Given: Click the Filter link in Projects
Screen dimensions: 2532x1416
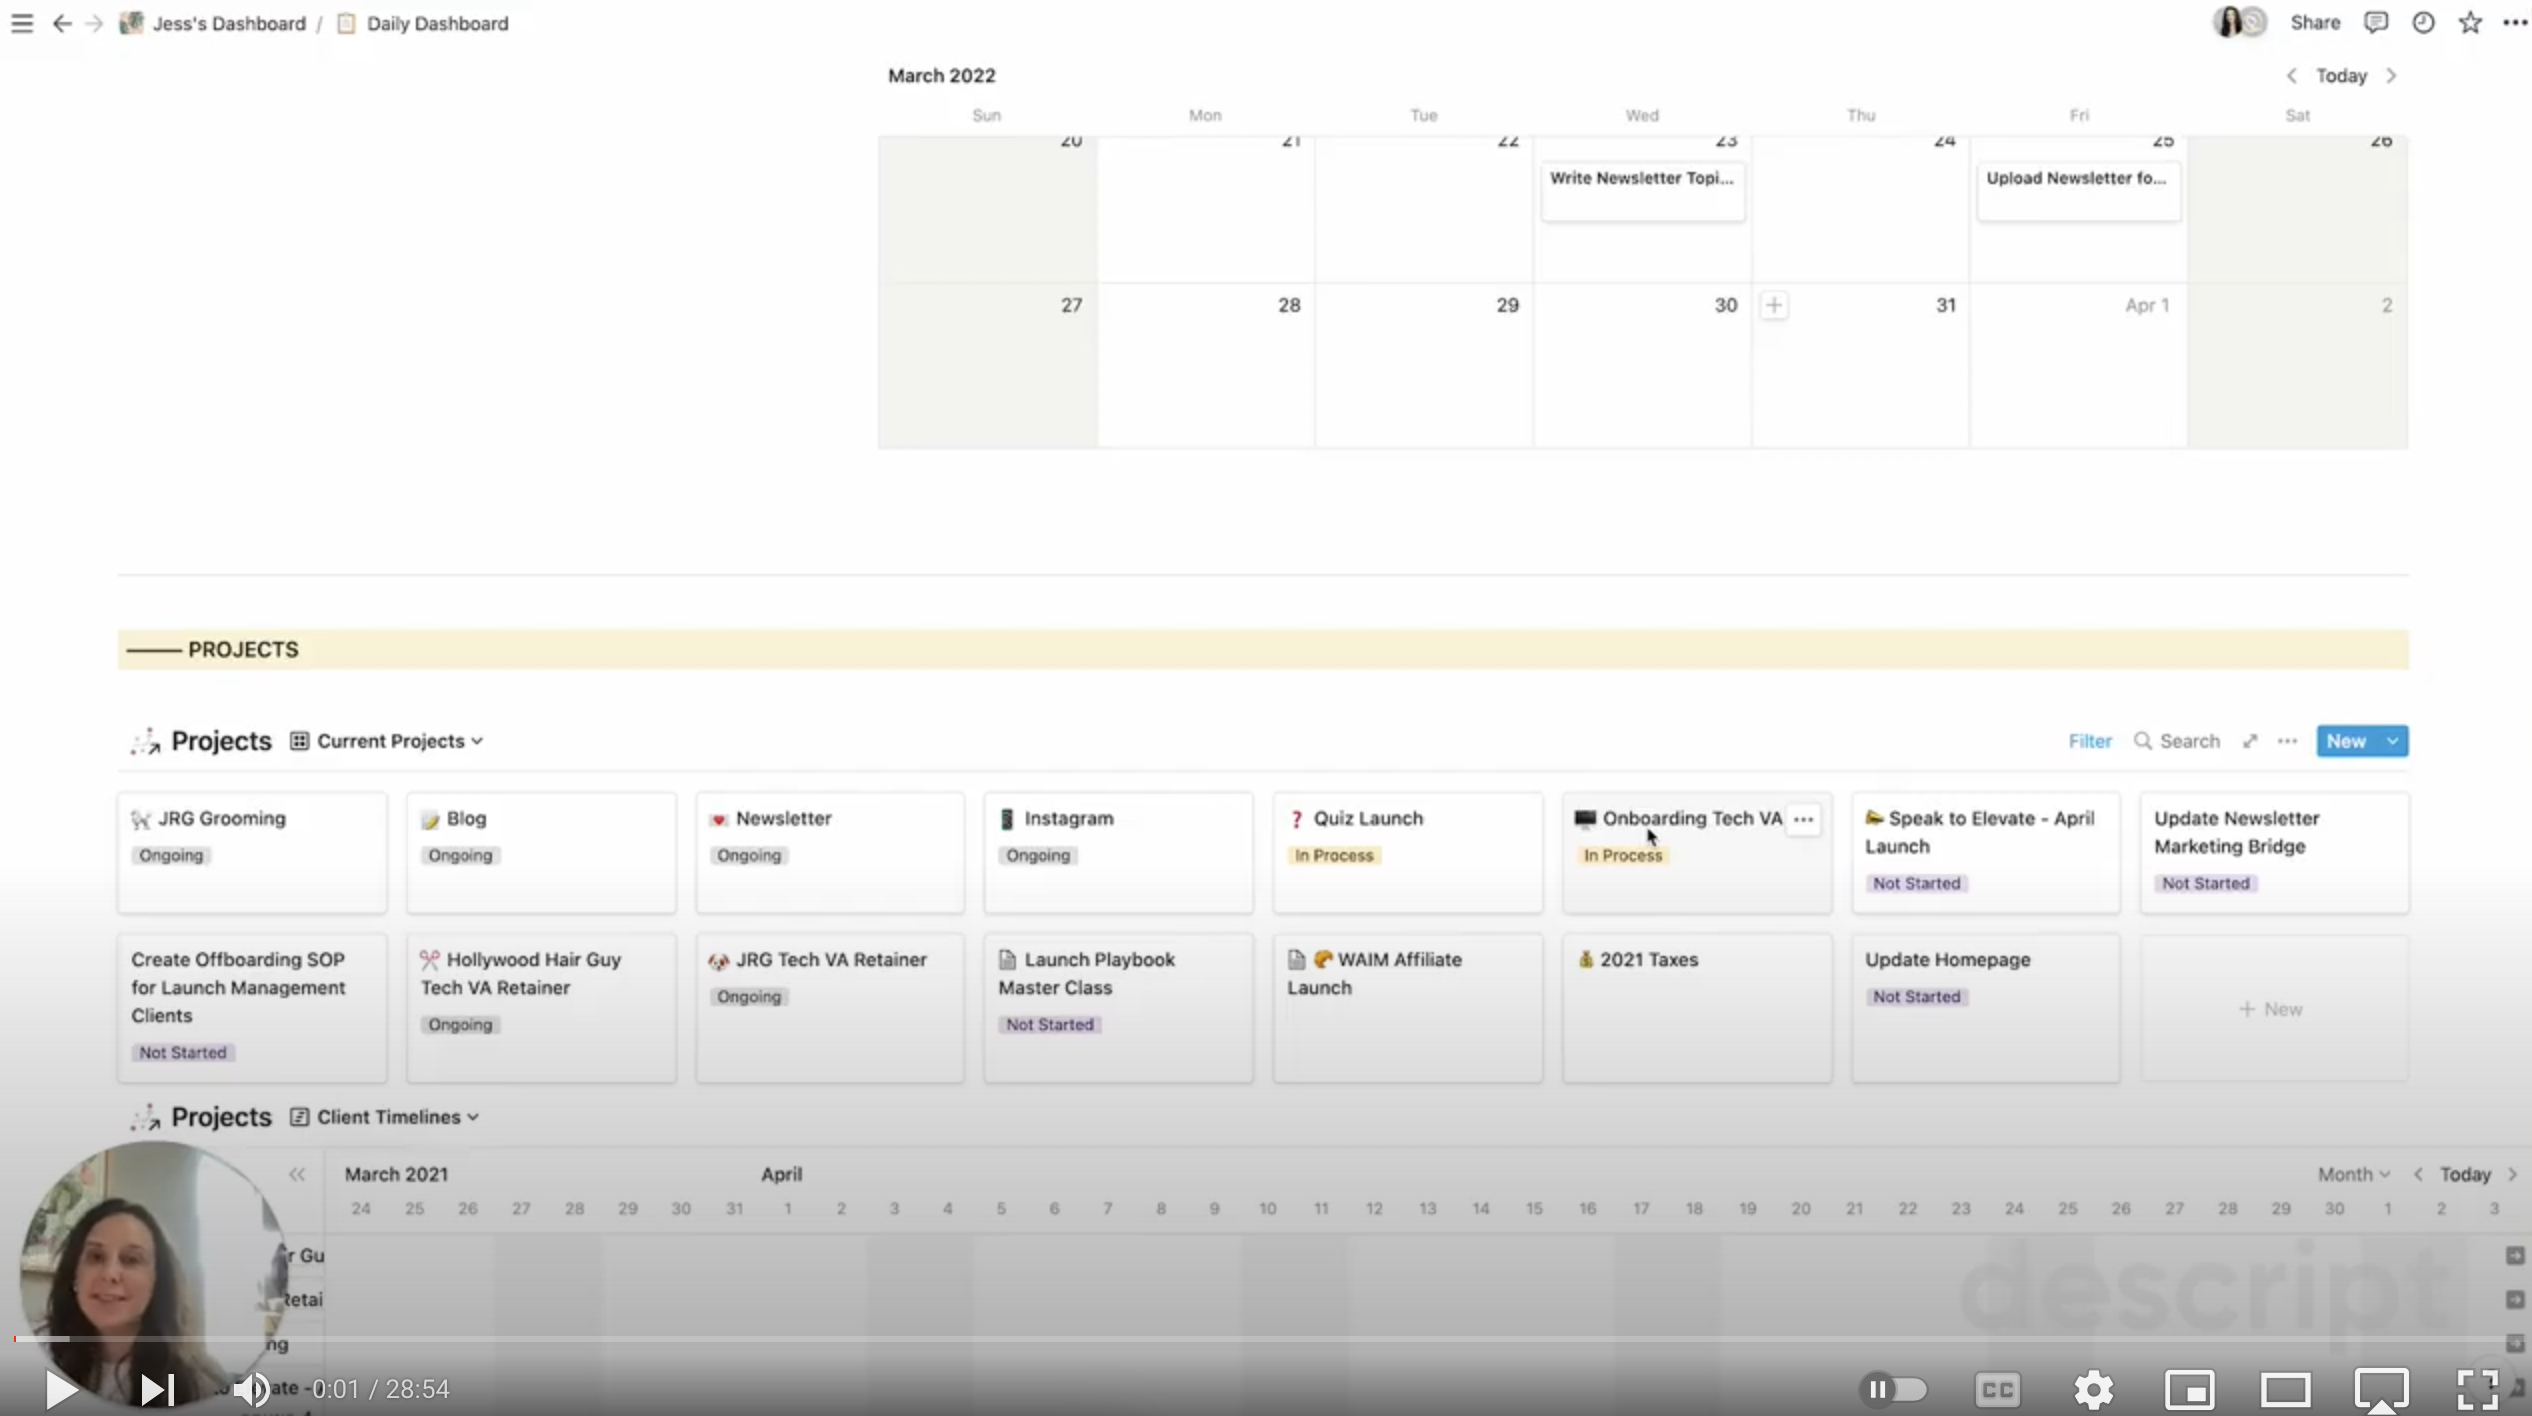Looking at the screenshot, I should click(x=2089, y=741).
